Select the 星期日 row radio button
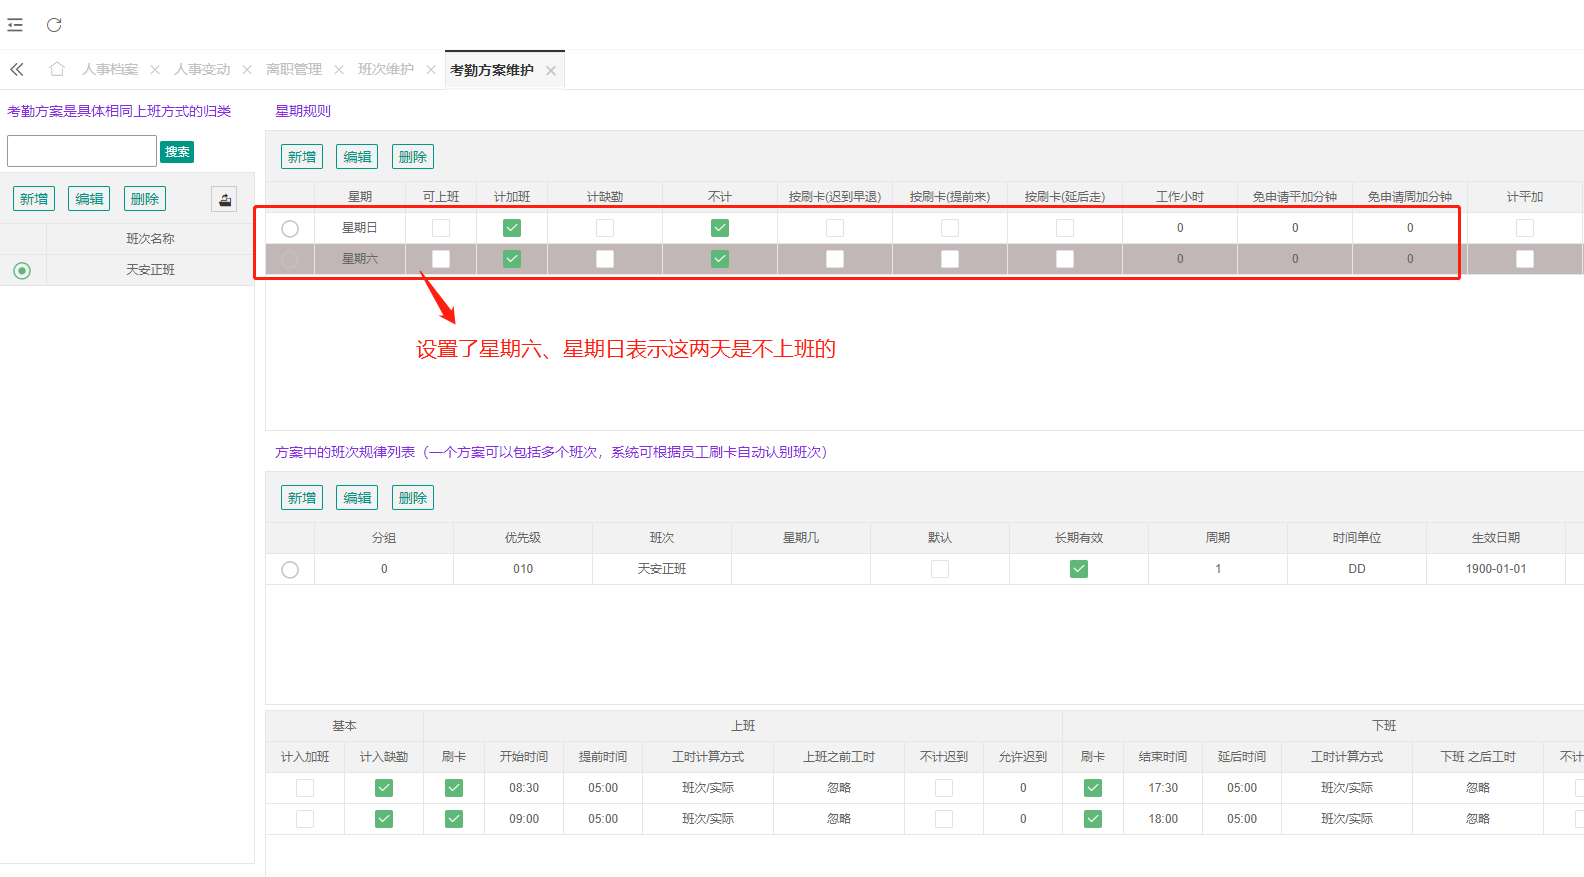 [290, 228]
